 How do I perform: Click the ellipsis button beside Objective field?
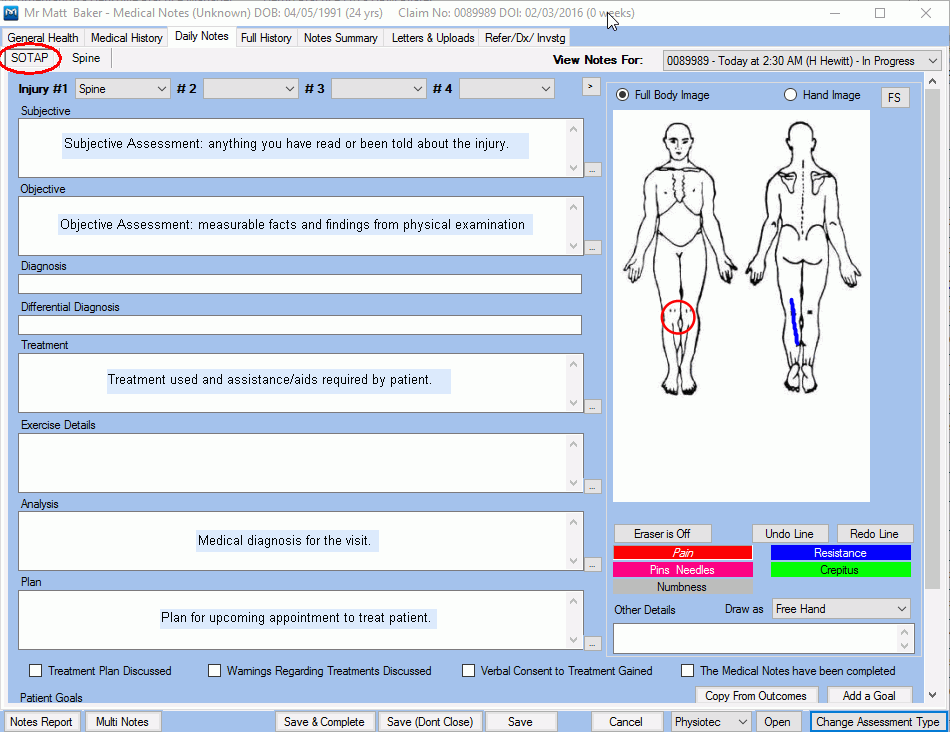593,247
